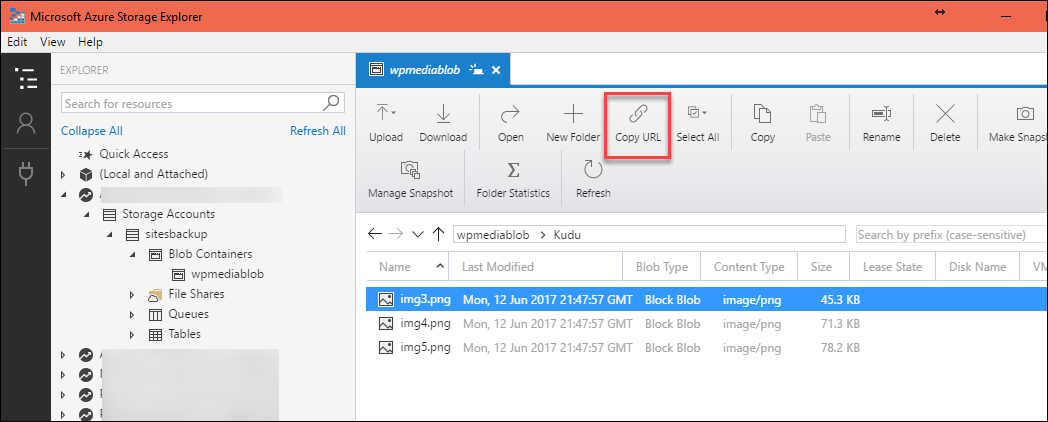1048x422 pixels.
Task: Select Queues in the tree
Action: pyautogui.click(x=188, y=314)
